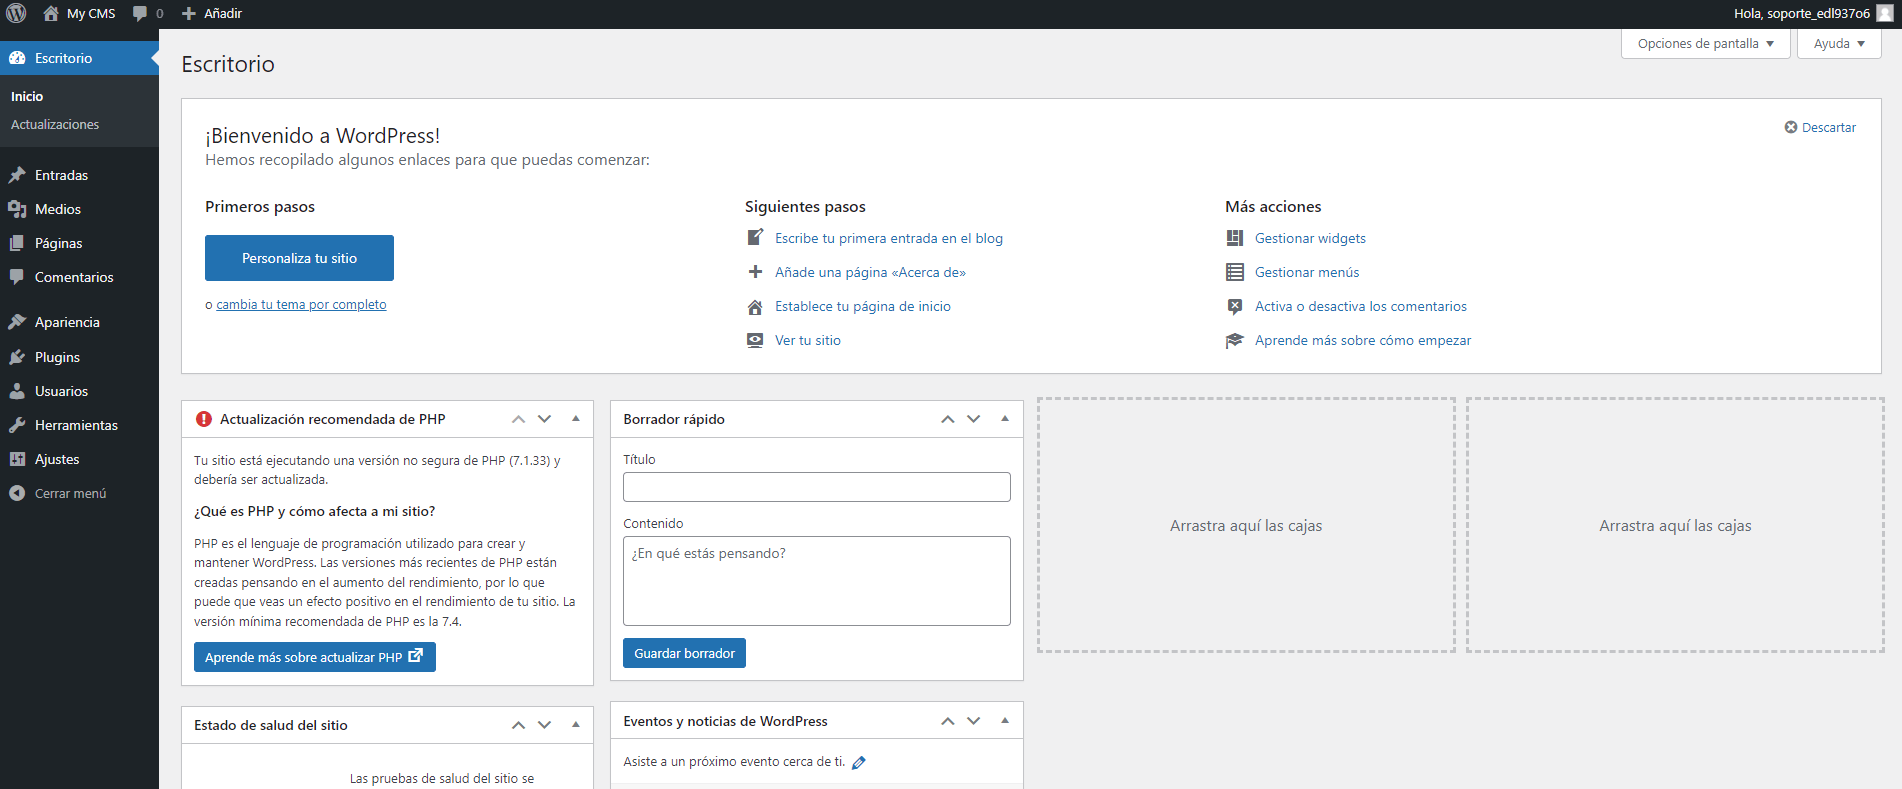This screenshot has height=789, width=1902.
Task: Click cambia tu tema por completo link
Action: [x=301, y=305]
